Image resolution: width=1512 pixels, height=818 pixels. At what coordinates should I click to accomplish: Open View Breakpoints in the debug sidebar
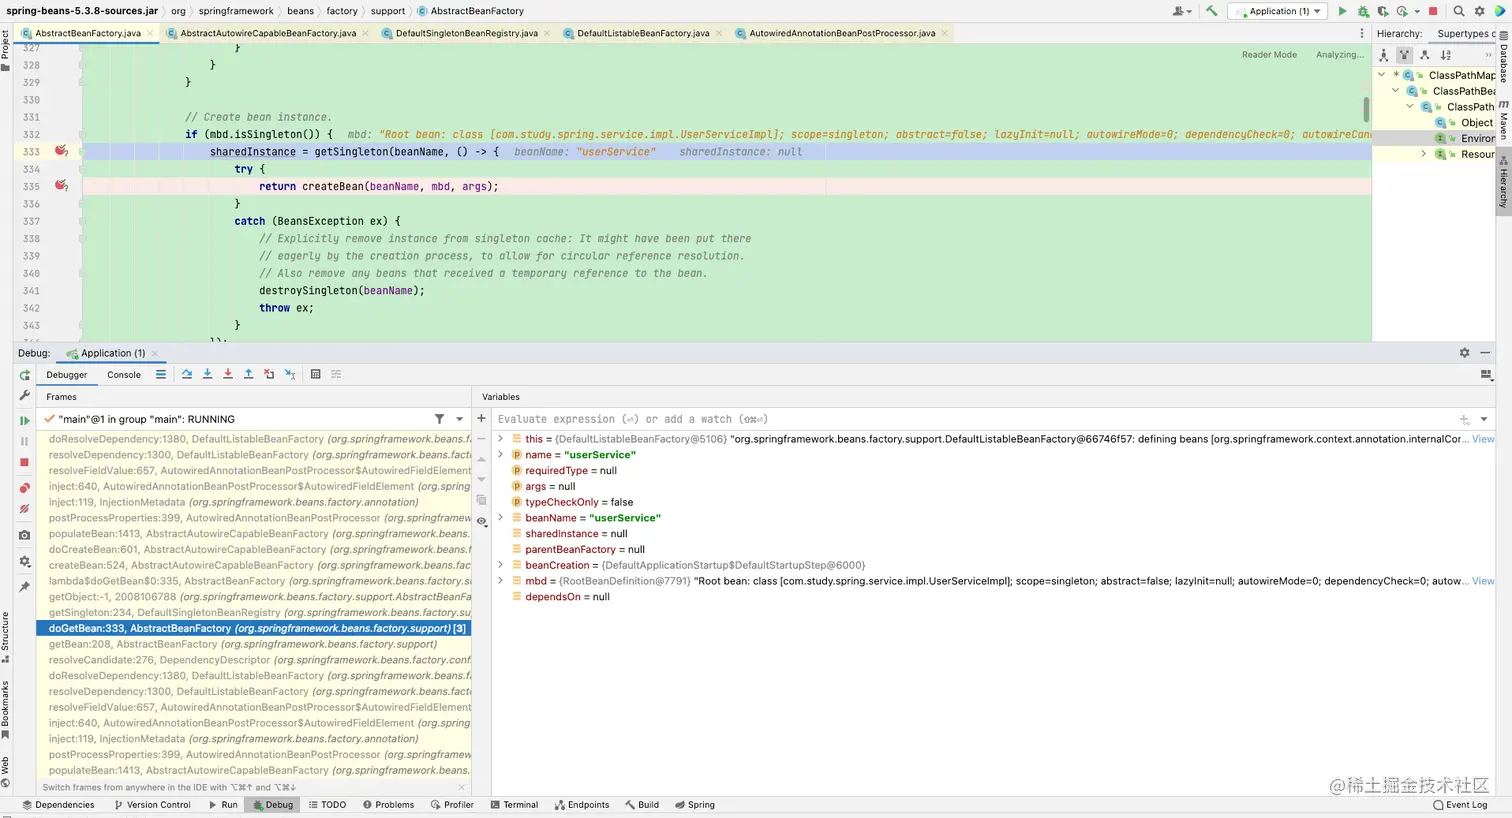[25, 488]
